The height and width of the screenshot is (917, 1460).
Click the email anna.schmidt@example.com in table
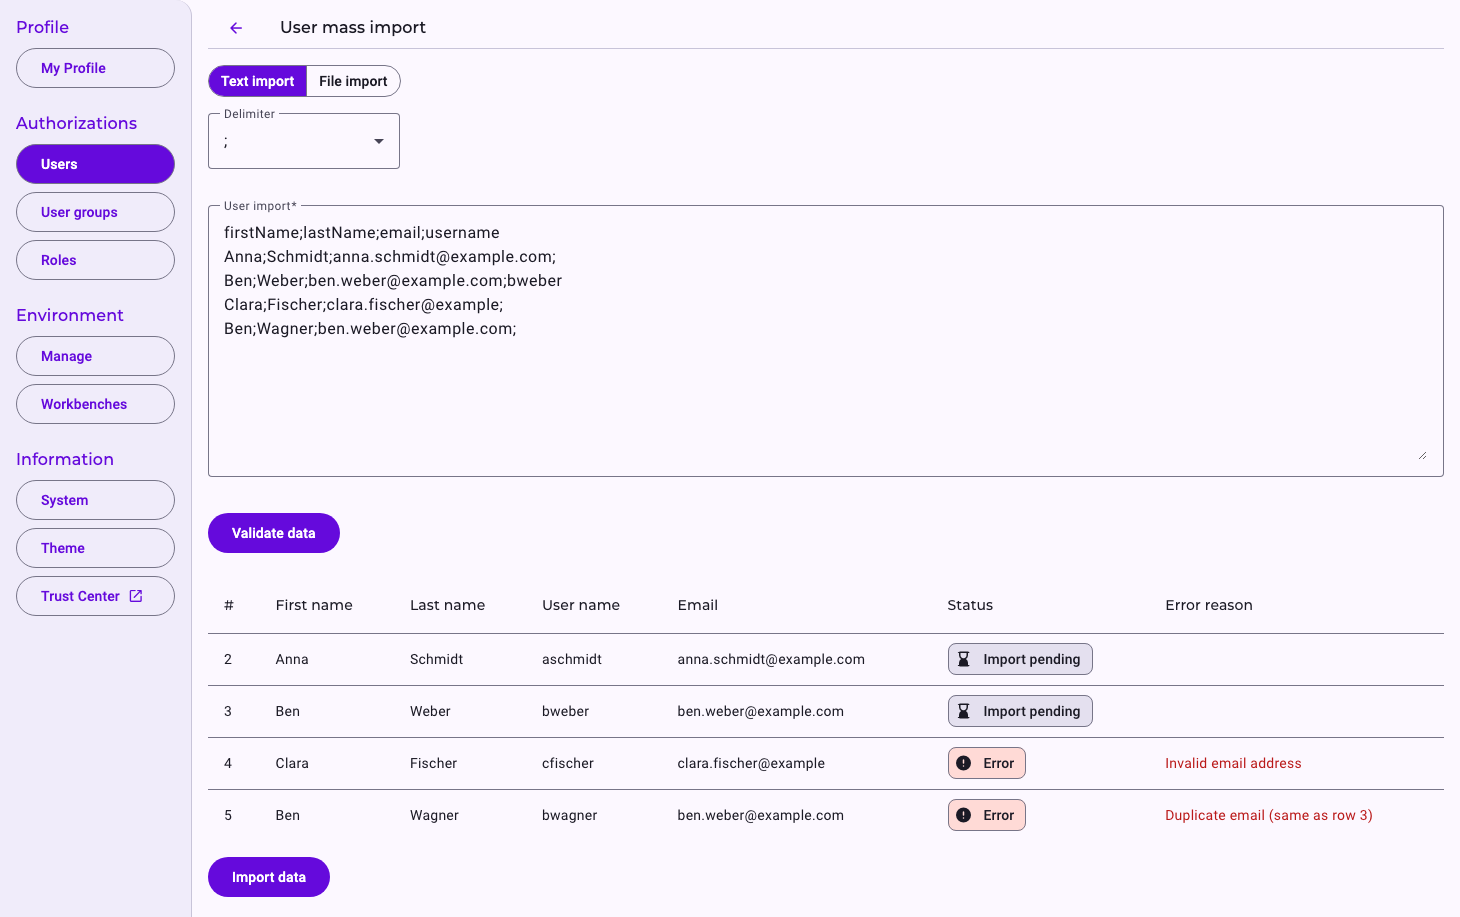tap(771, 659)
